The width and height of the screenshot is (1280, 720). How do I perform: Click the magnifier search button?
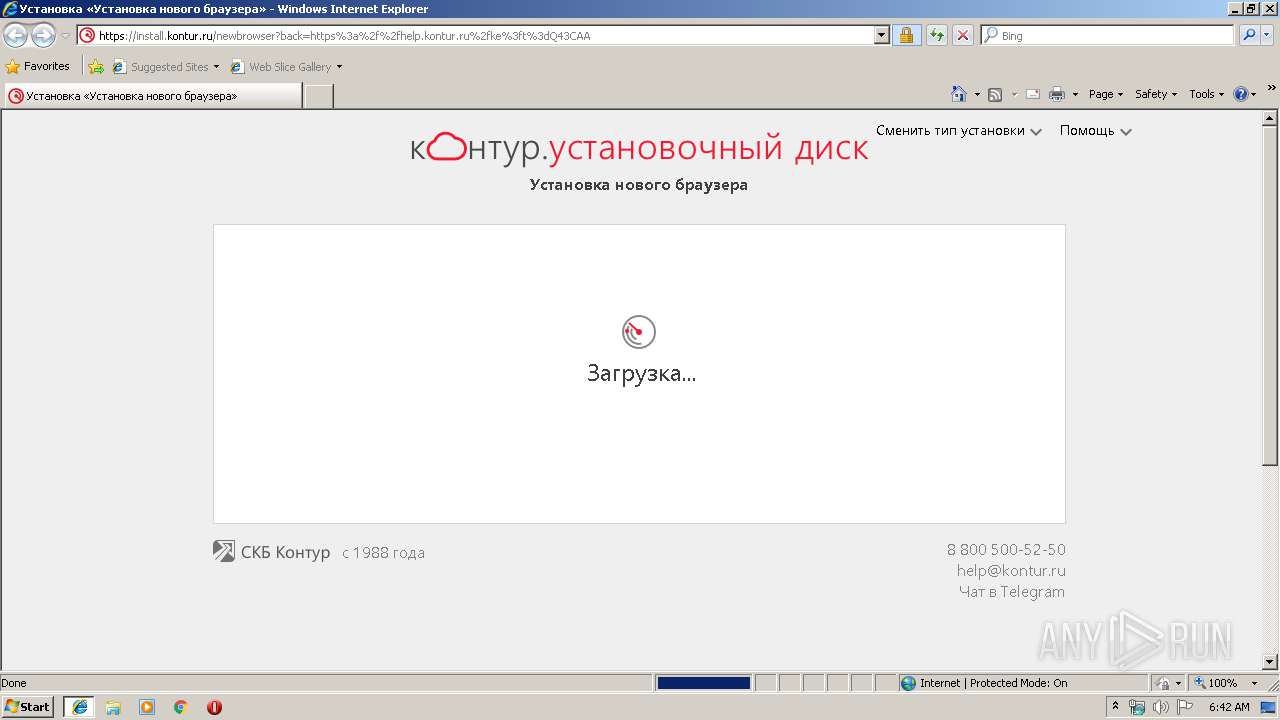pos(1249,35)
